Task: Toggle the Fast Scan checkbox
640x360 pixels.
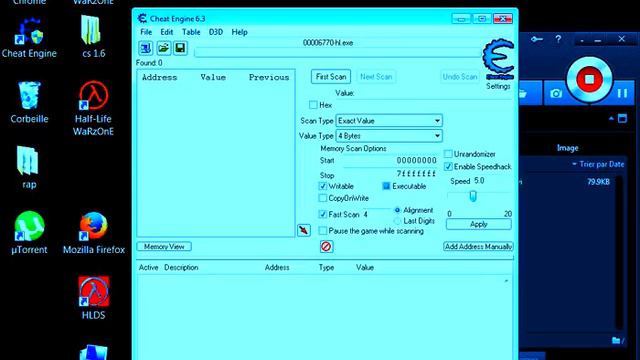Action: (x=322, y=214)
